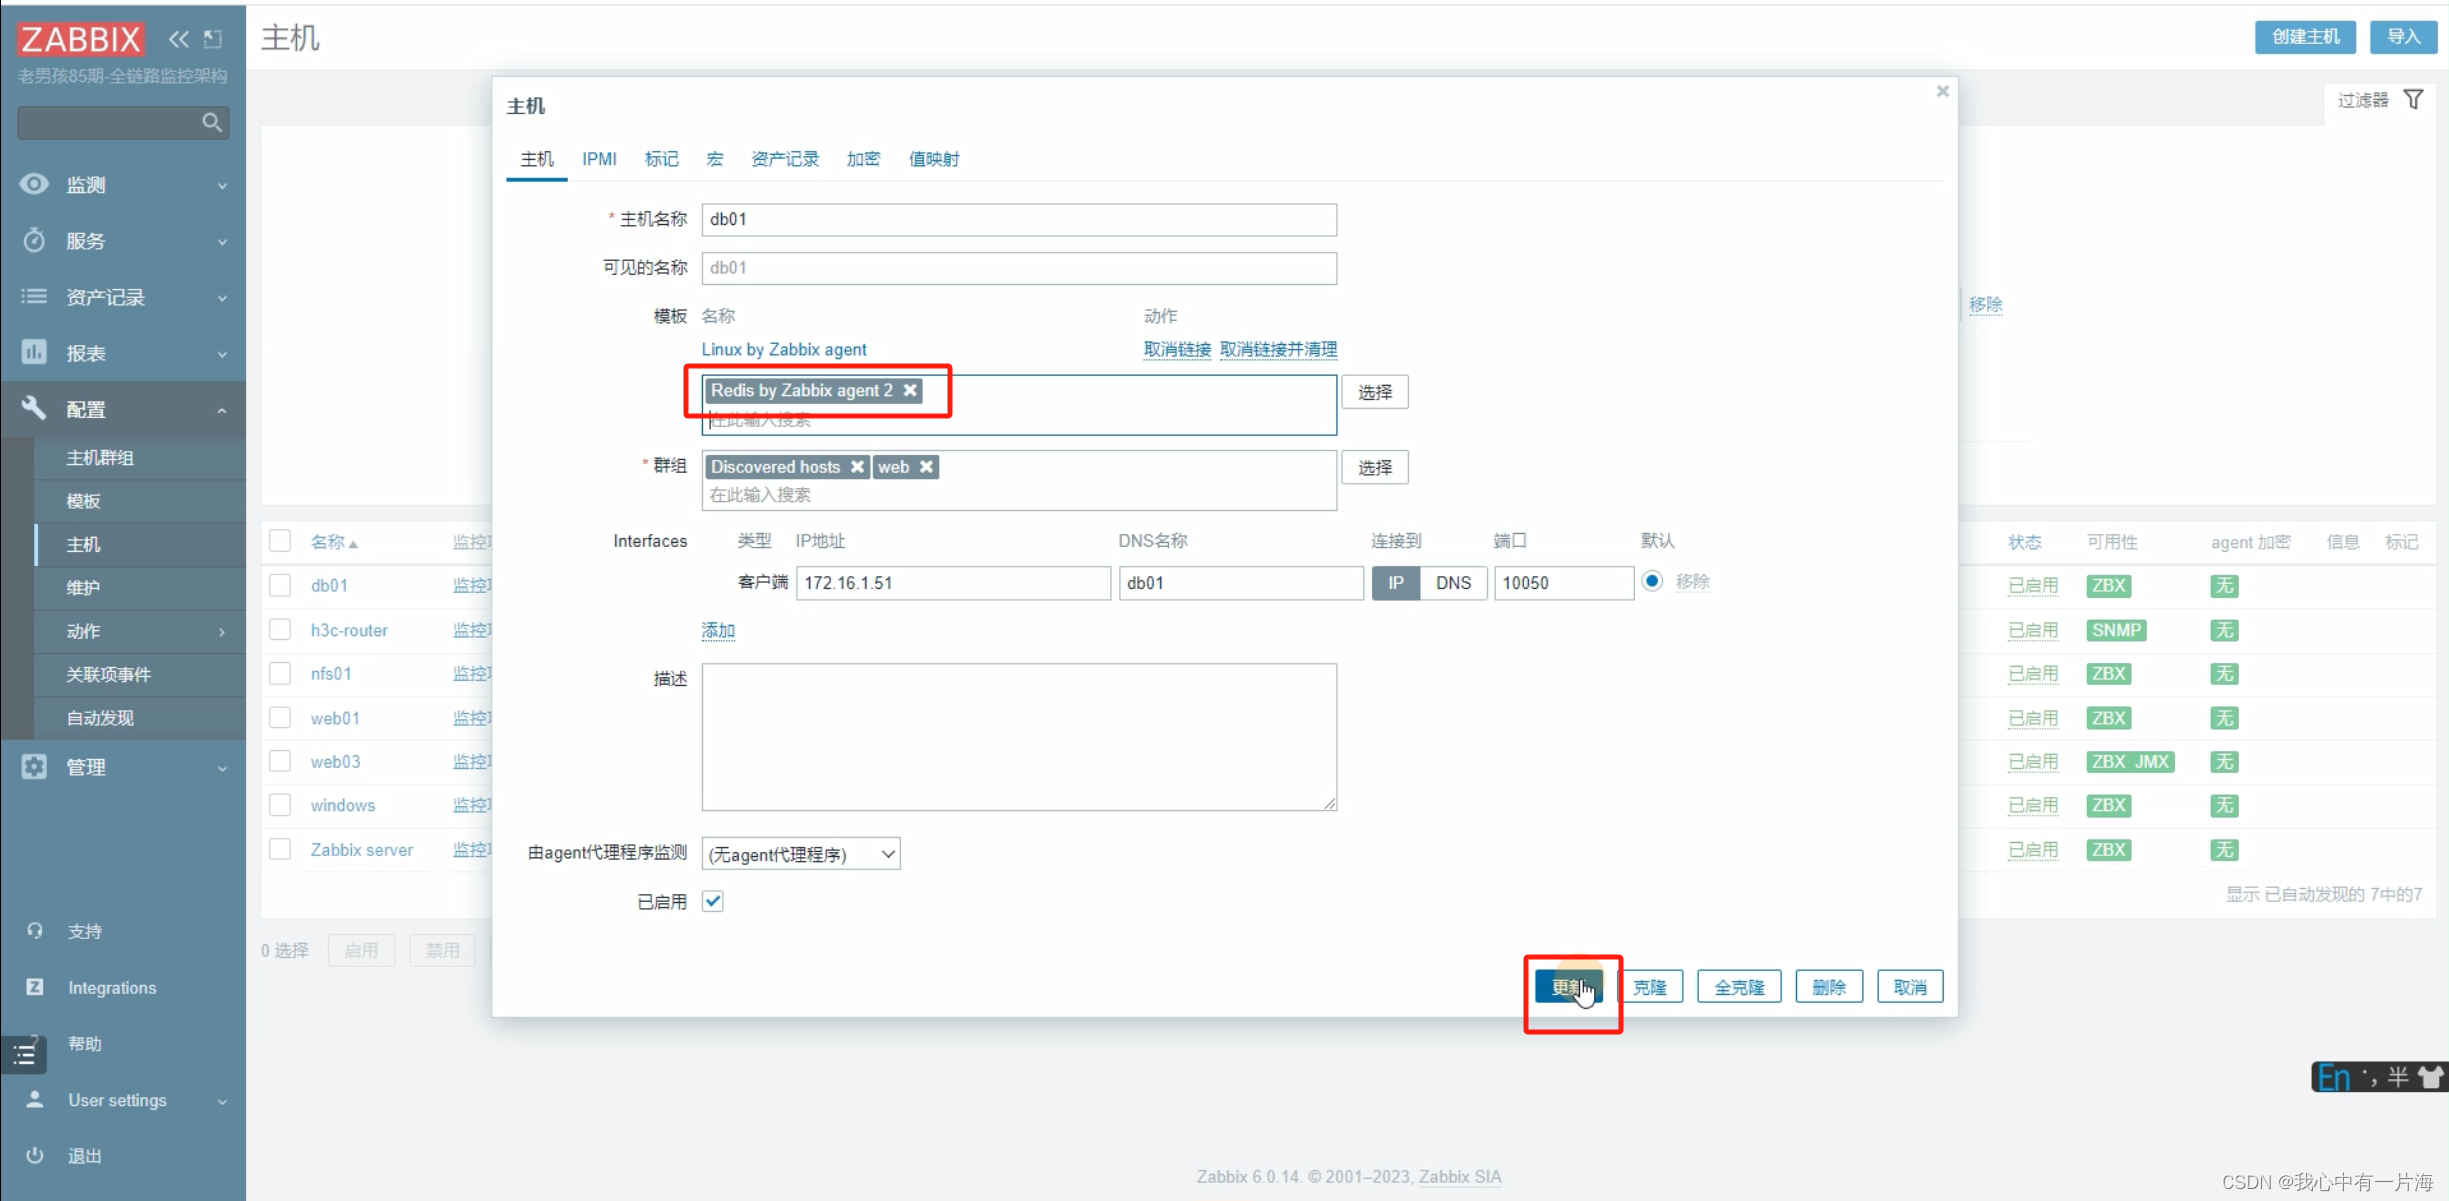Click the clock icon for 服务
The height and width of the screenshot is (1201, 2449).
coord(34,240)
